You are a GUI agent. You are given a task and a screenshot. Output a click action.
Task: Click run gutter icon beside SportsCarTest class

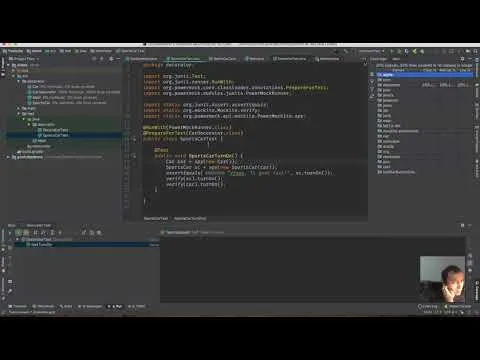point(134,139)
